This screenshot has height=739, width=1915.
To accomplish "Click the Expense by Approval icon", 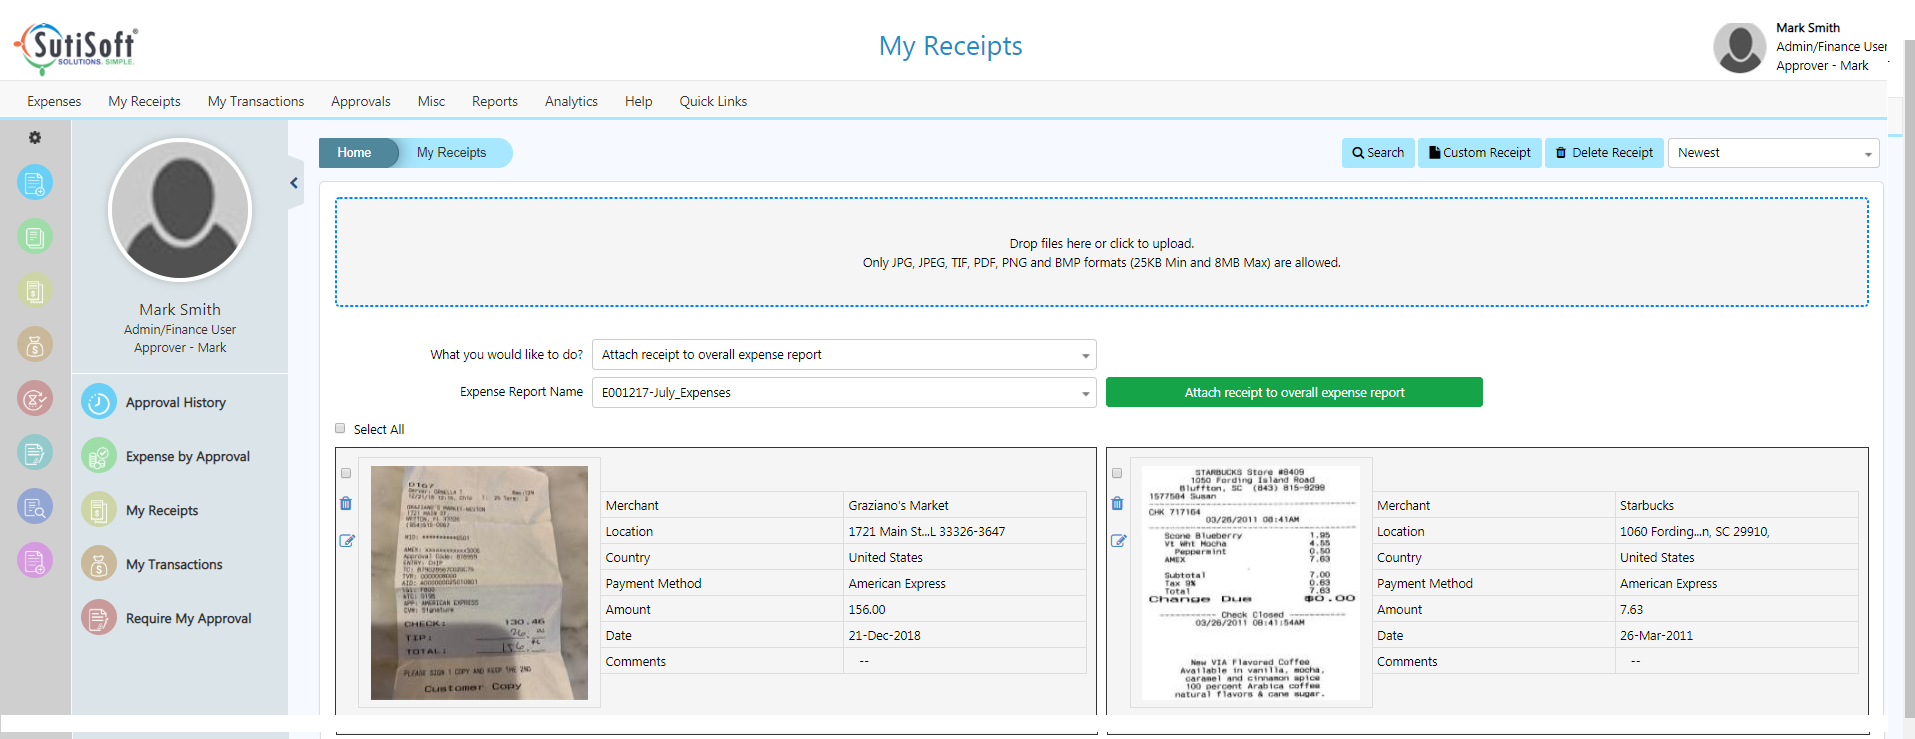I will [x=99, y=456].
